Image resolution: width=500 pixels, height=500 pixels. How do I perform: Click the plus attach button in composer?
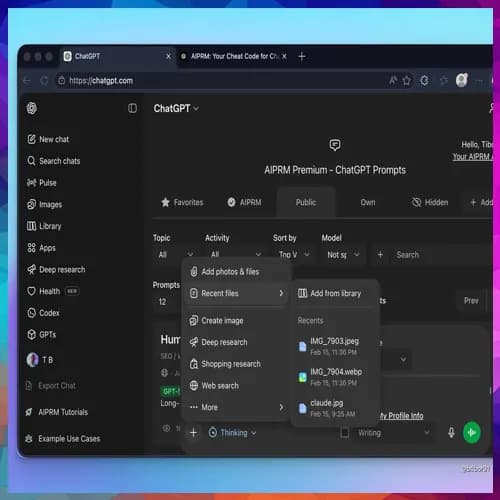(194, 433)
